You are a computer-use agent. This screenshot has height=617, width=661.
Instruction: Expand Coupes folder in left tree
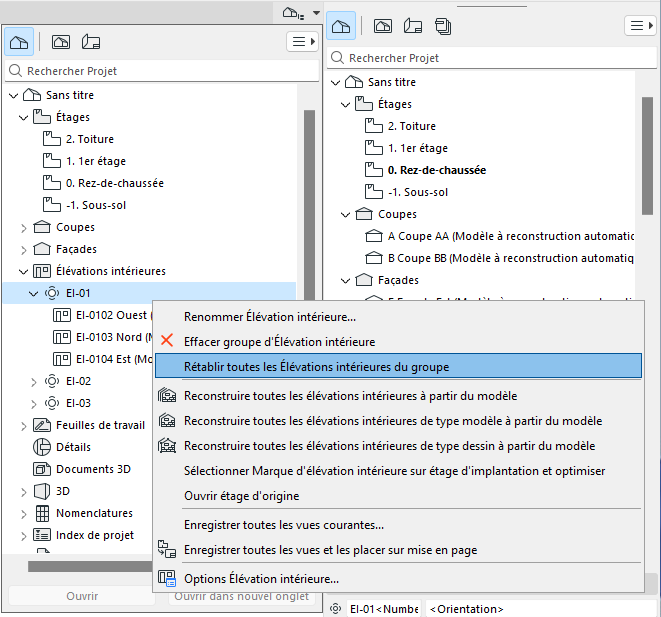tap(24, 228)
